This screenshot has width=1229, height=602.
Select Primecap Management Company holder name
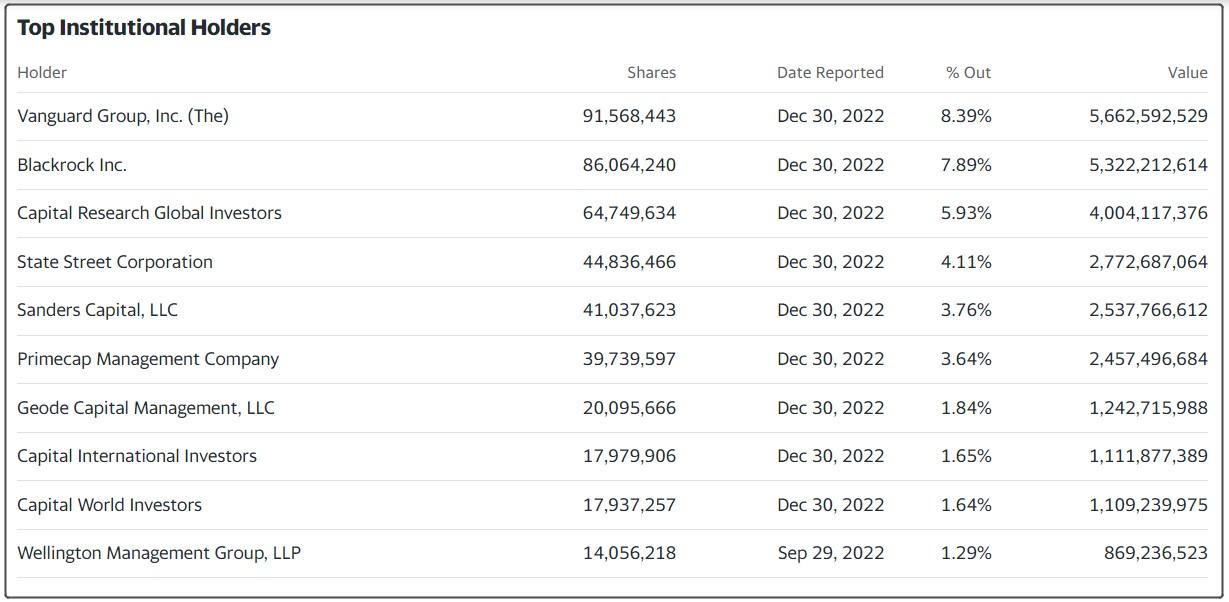pos(148,359)
